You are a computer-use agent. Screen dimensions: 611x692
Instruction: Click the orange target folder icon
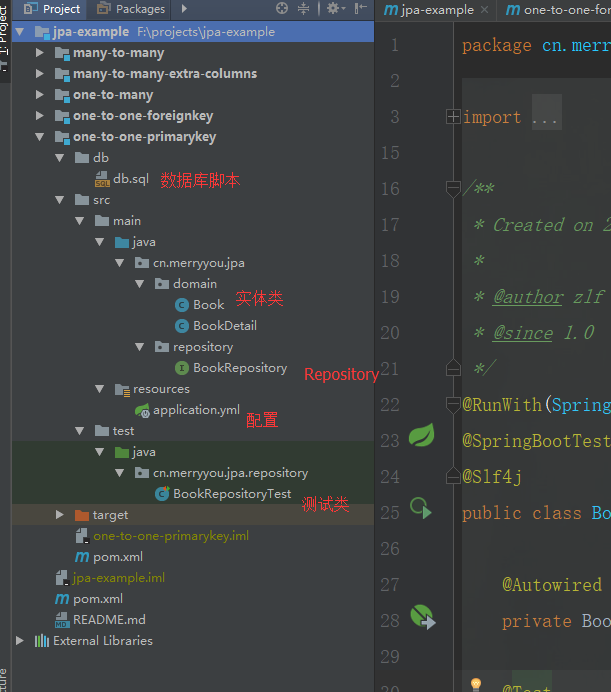coord(82,515)
